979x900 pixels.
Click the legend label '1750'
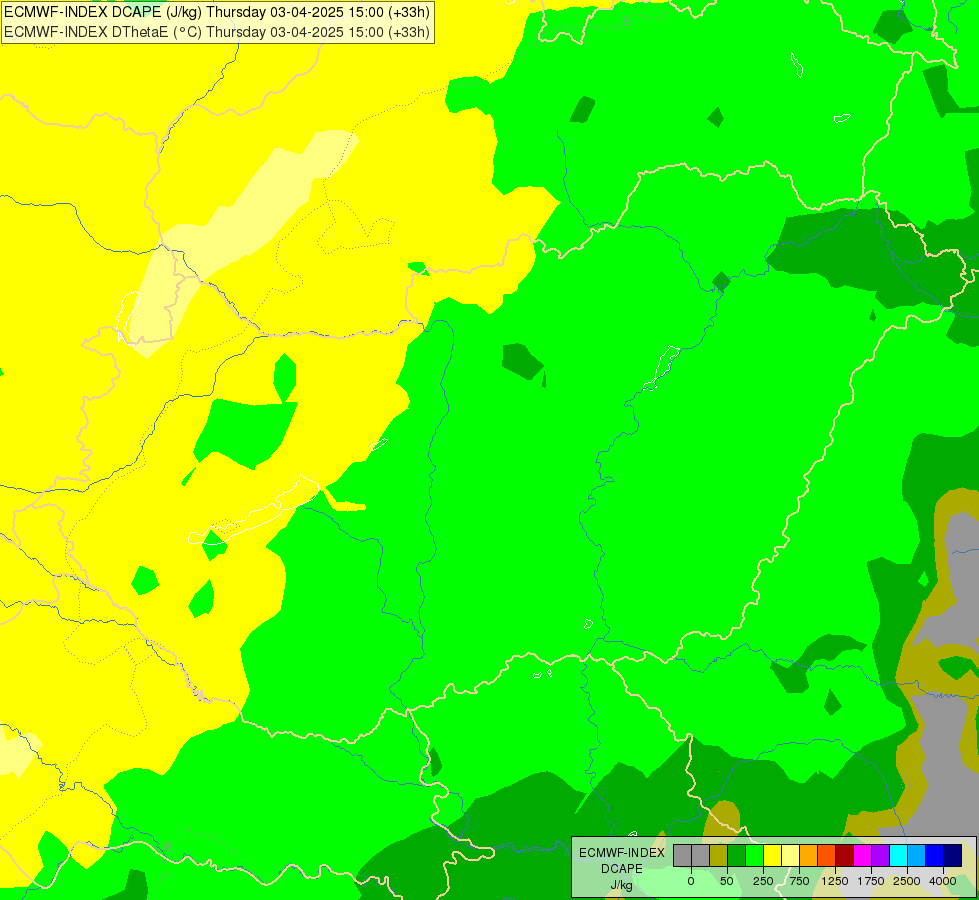tap(871, 881)
